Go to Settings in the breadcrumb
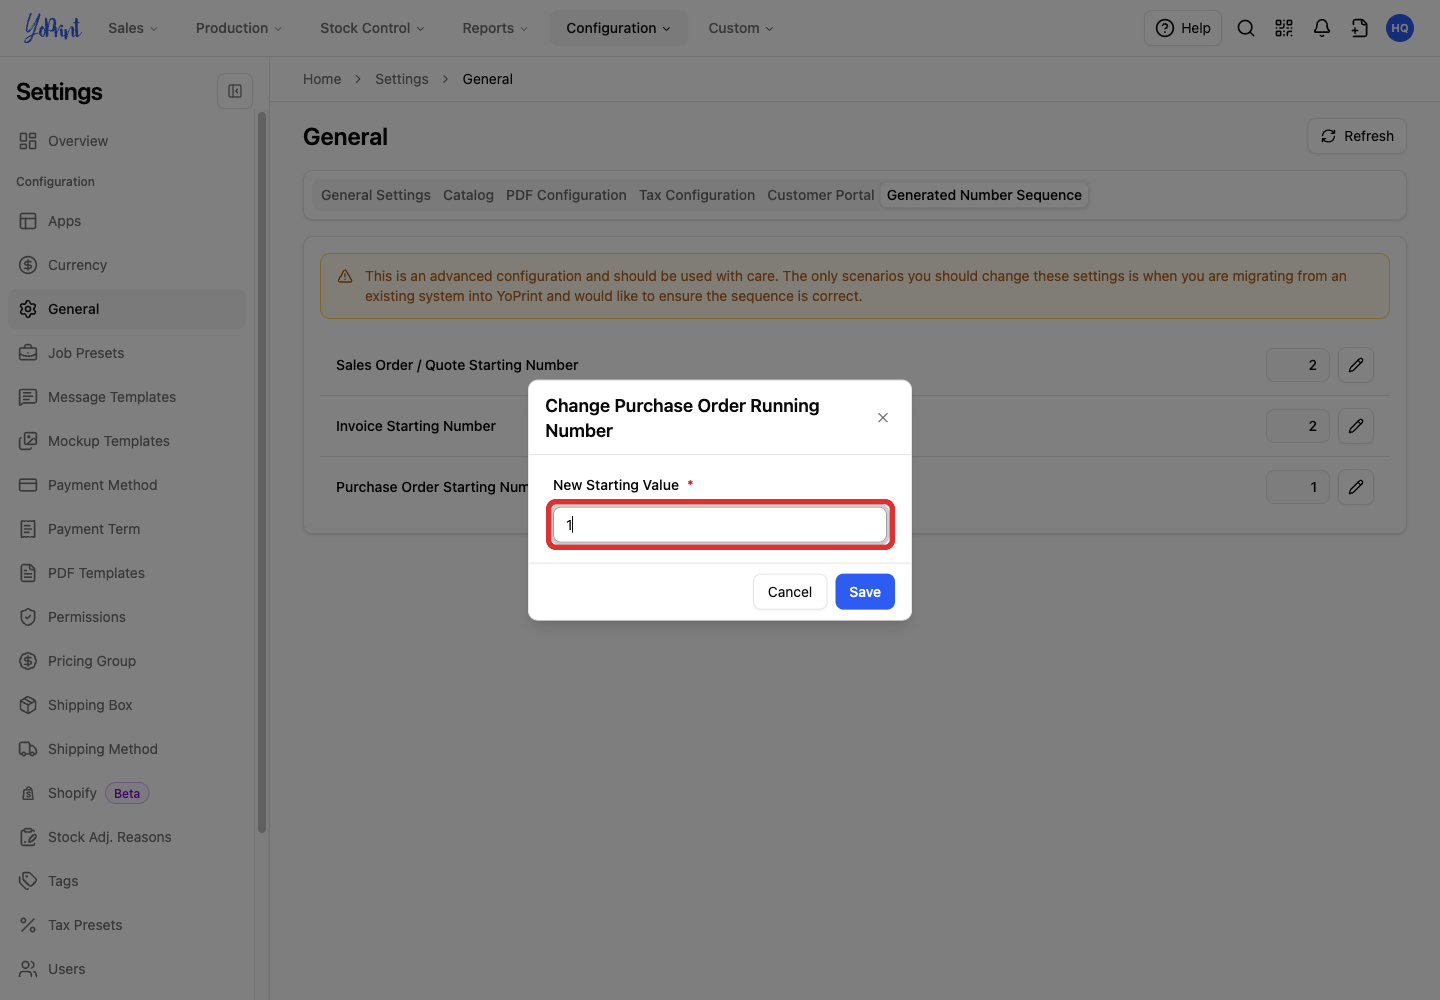The image size is (1440, 1000). point(402,79)
